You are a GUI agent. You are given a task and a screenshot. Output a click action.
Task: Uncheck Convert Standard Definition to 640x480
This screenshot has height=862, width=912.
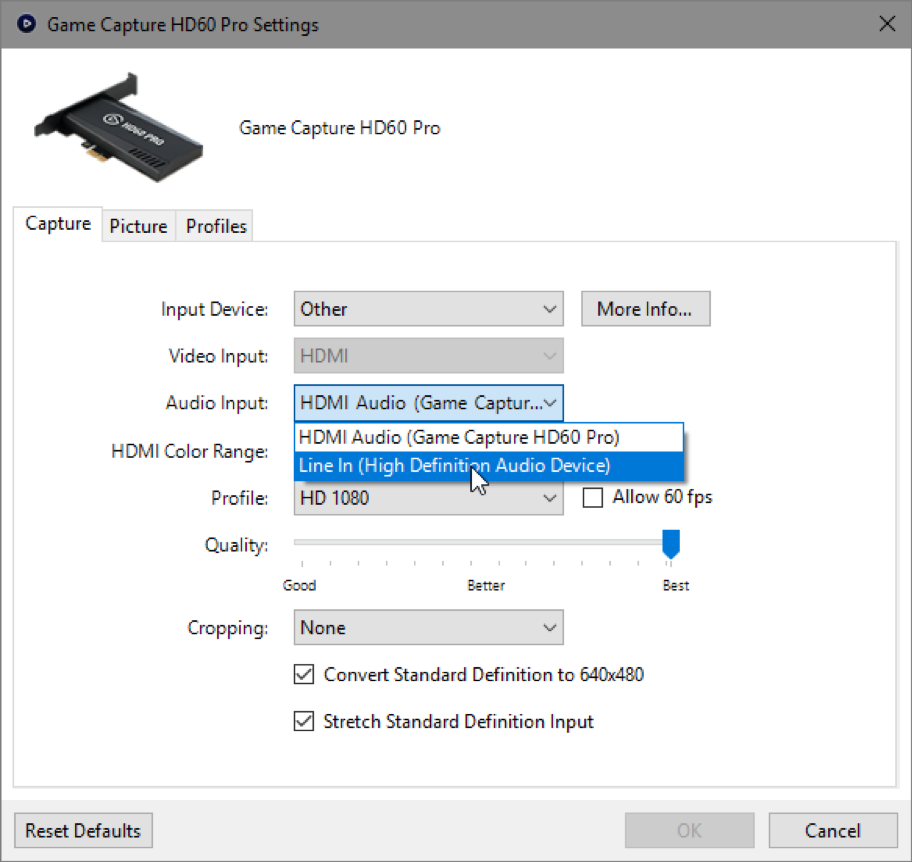[x=304, y=675]
